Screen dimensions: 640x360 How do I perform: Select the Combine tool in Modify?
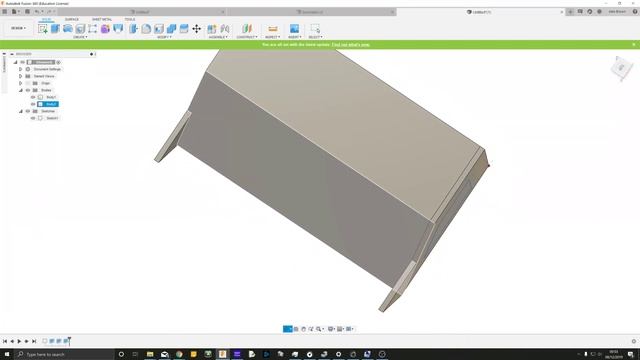[171, 29]
